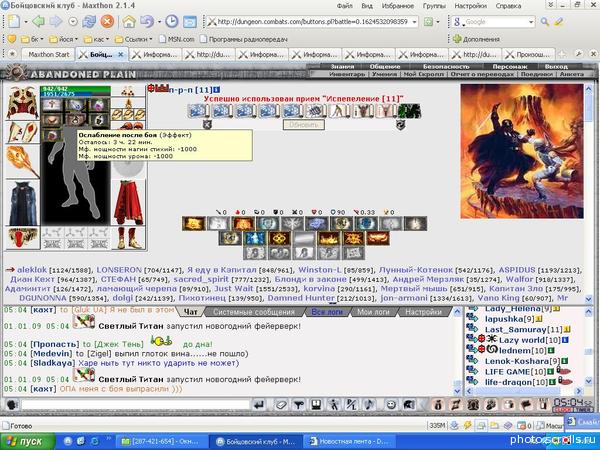Screen dimensions: 600x450
Task: Switch to the Мои логи tab
Action: click(373, 312)
